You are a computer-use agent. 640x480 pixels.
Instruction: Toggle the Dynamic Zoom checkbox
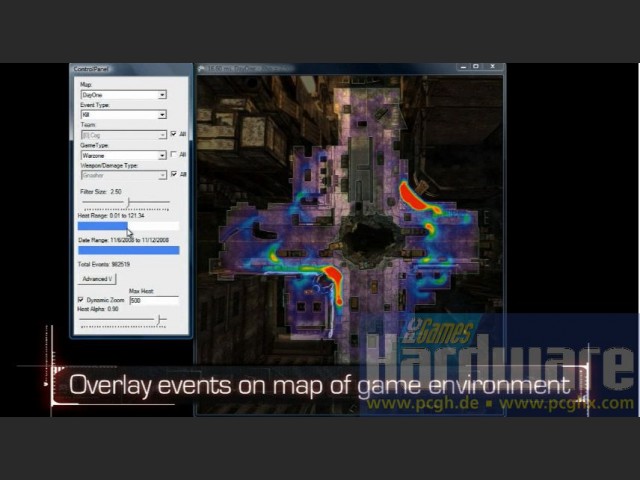click(80, 300)
